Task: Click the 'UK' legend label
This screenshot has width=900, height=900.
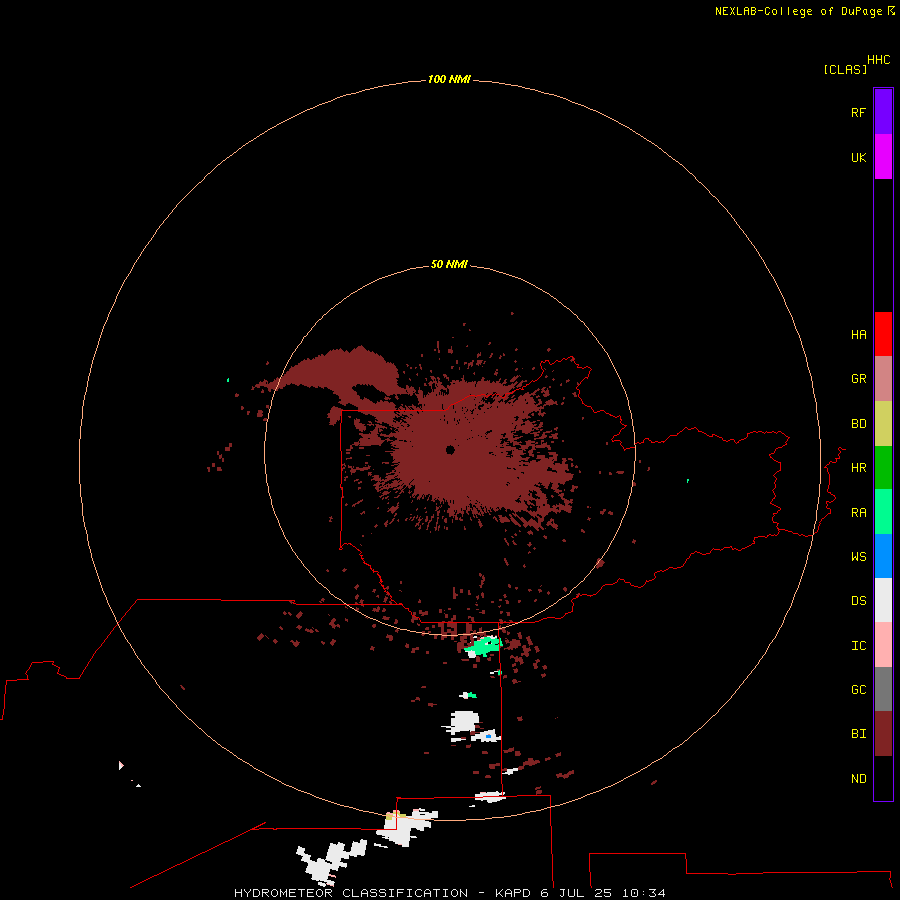Action: coord(858,157)
